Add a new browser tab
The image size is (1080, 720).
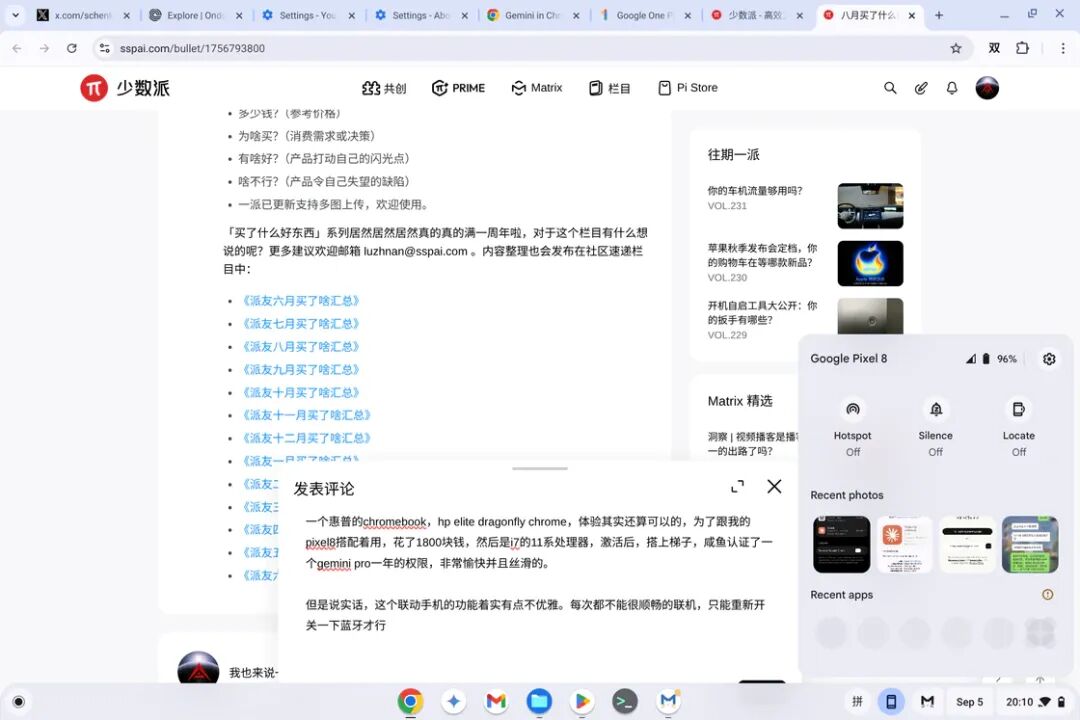(x=939, y=15)
